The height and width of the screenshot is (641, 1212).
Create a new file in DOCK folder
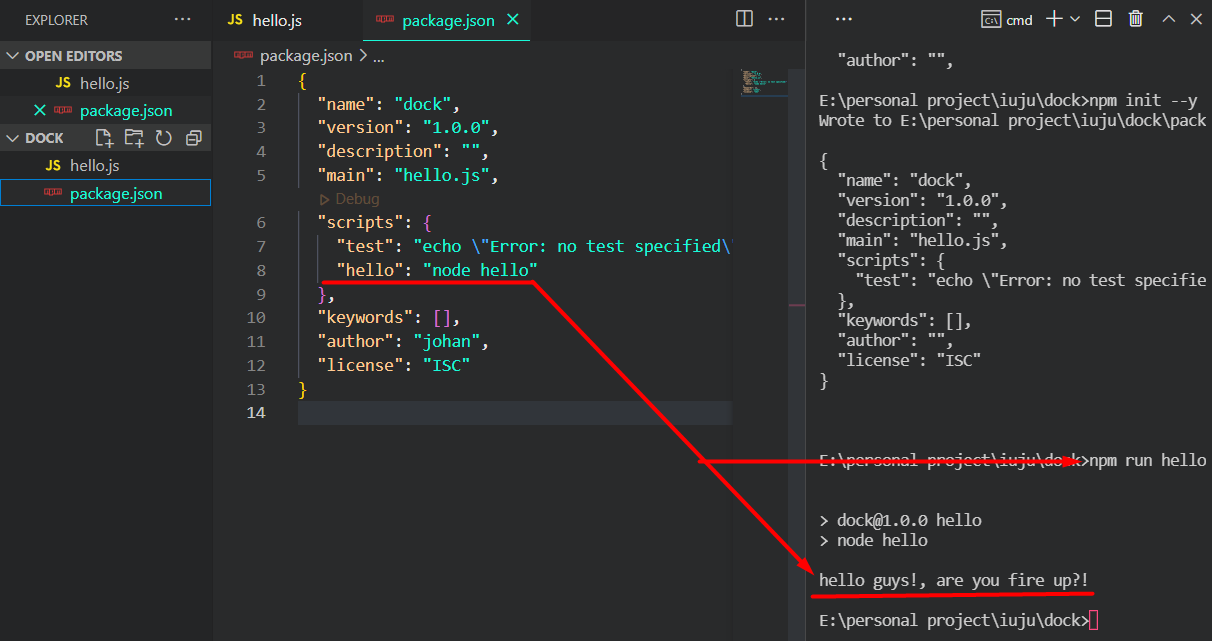pyautogui.click(x=103, y=137)
